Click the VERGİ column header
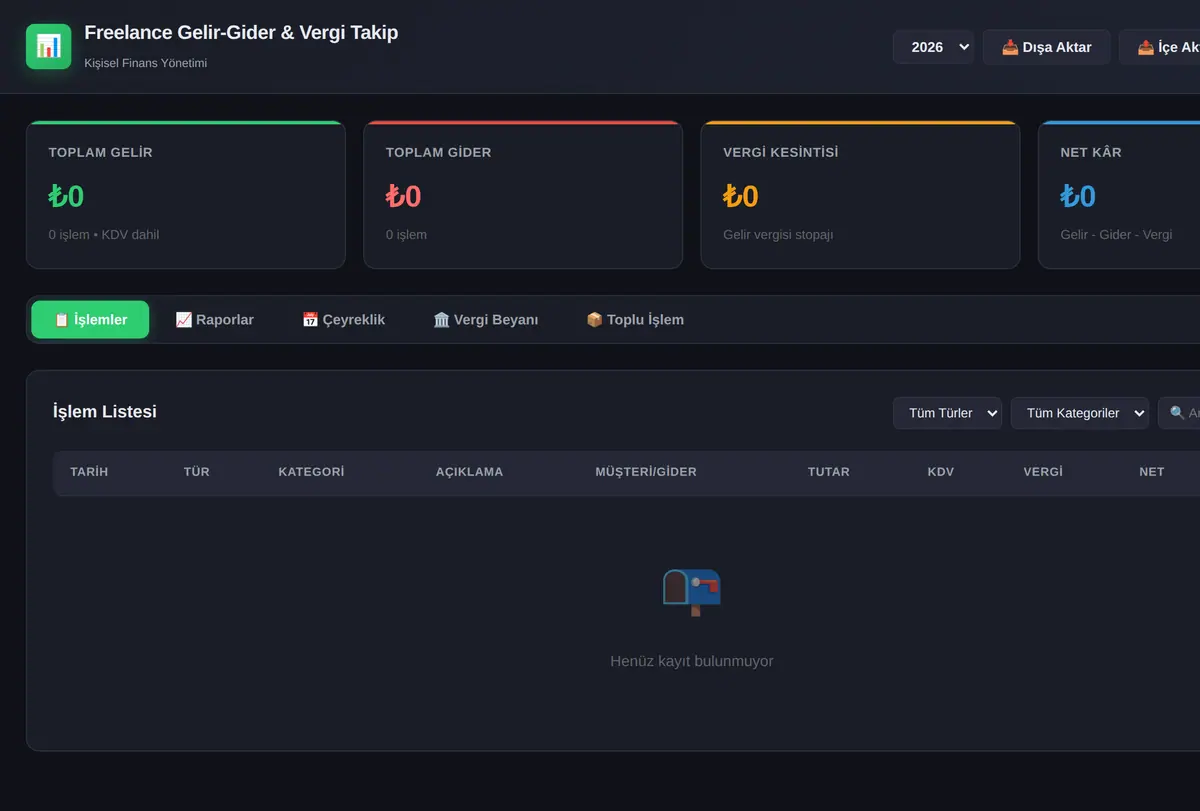This screenshot has height=811, width=1200. coord(1043,472)
